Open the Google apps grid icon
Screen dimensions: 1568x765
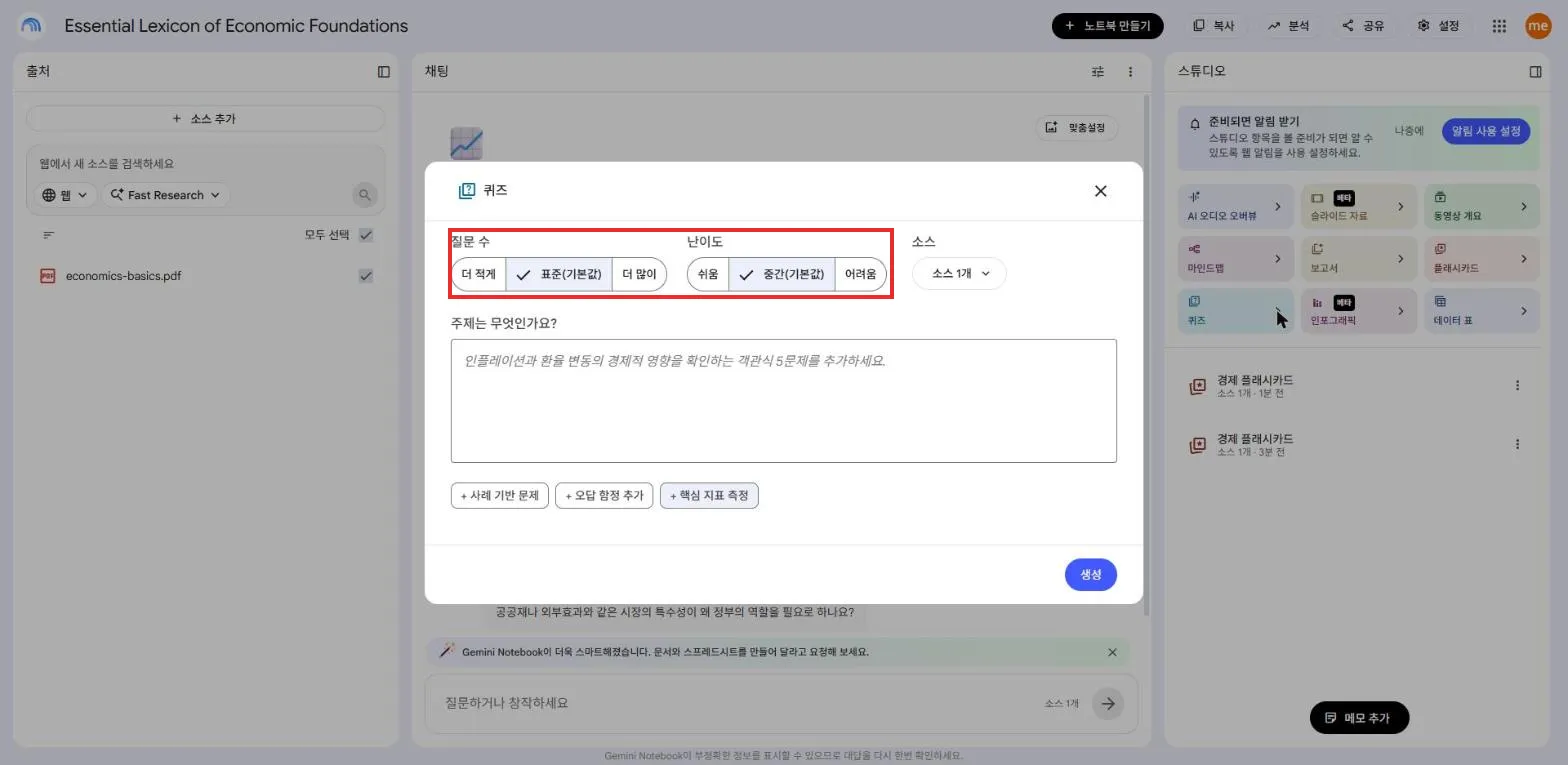point(1499,26)
